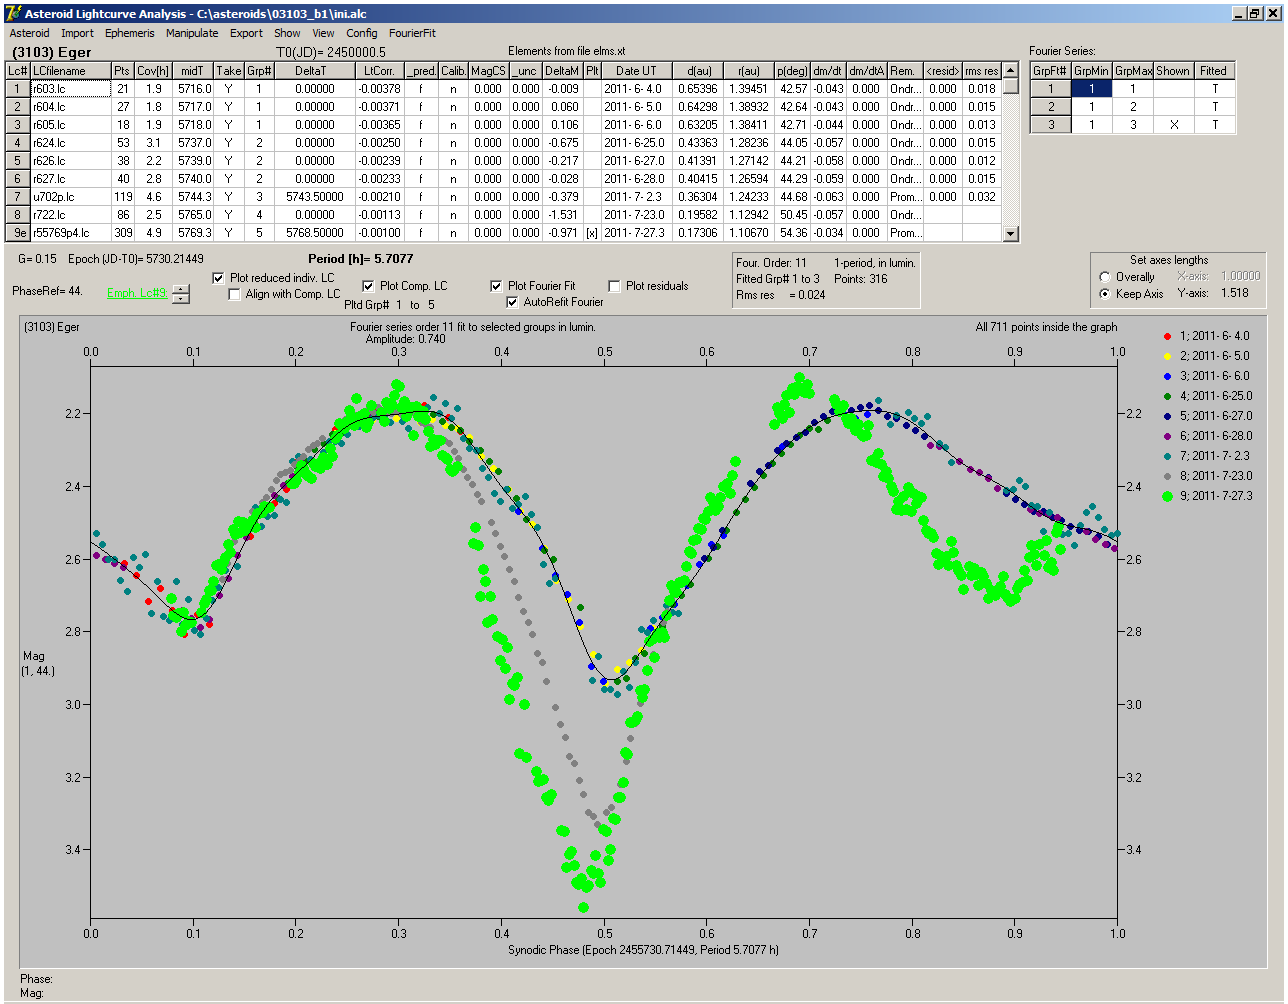Toggle Plot Fourier Fit checkbox
The width and height of the screenshot is (1288, 1004).
point(496,286)
